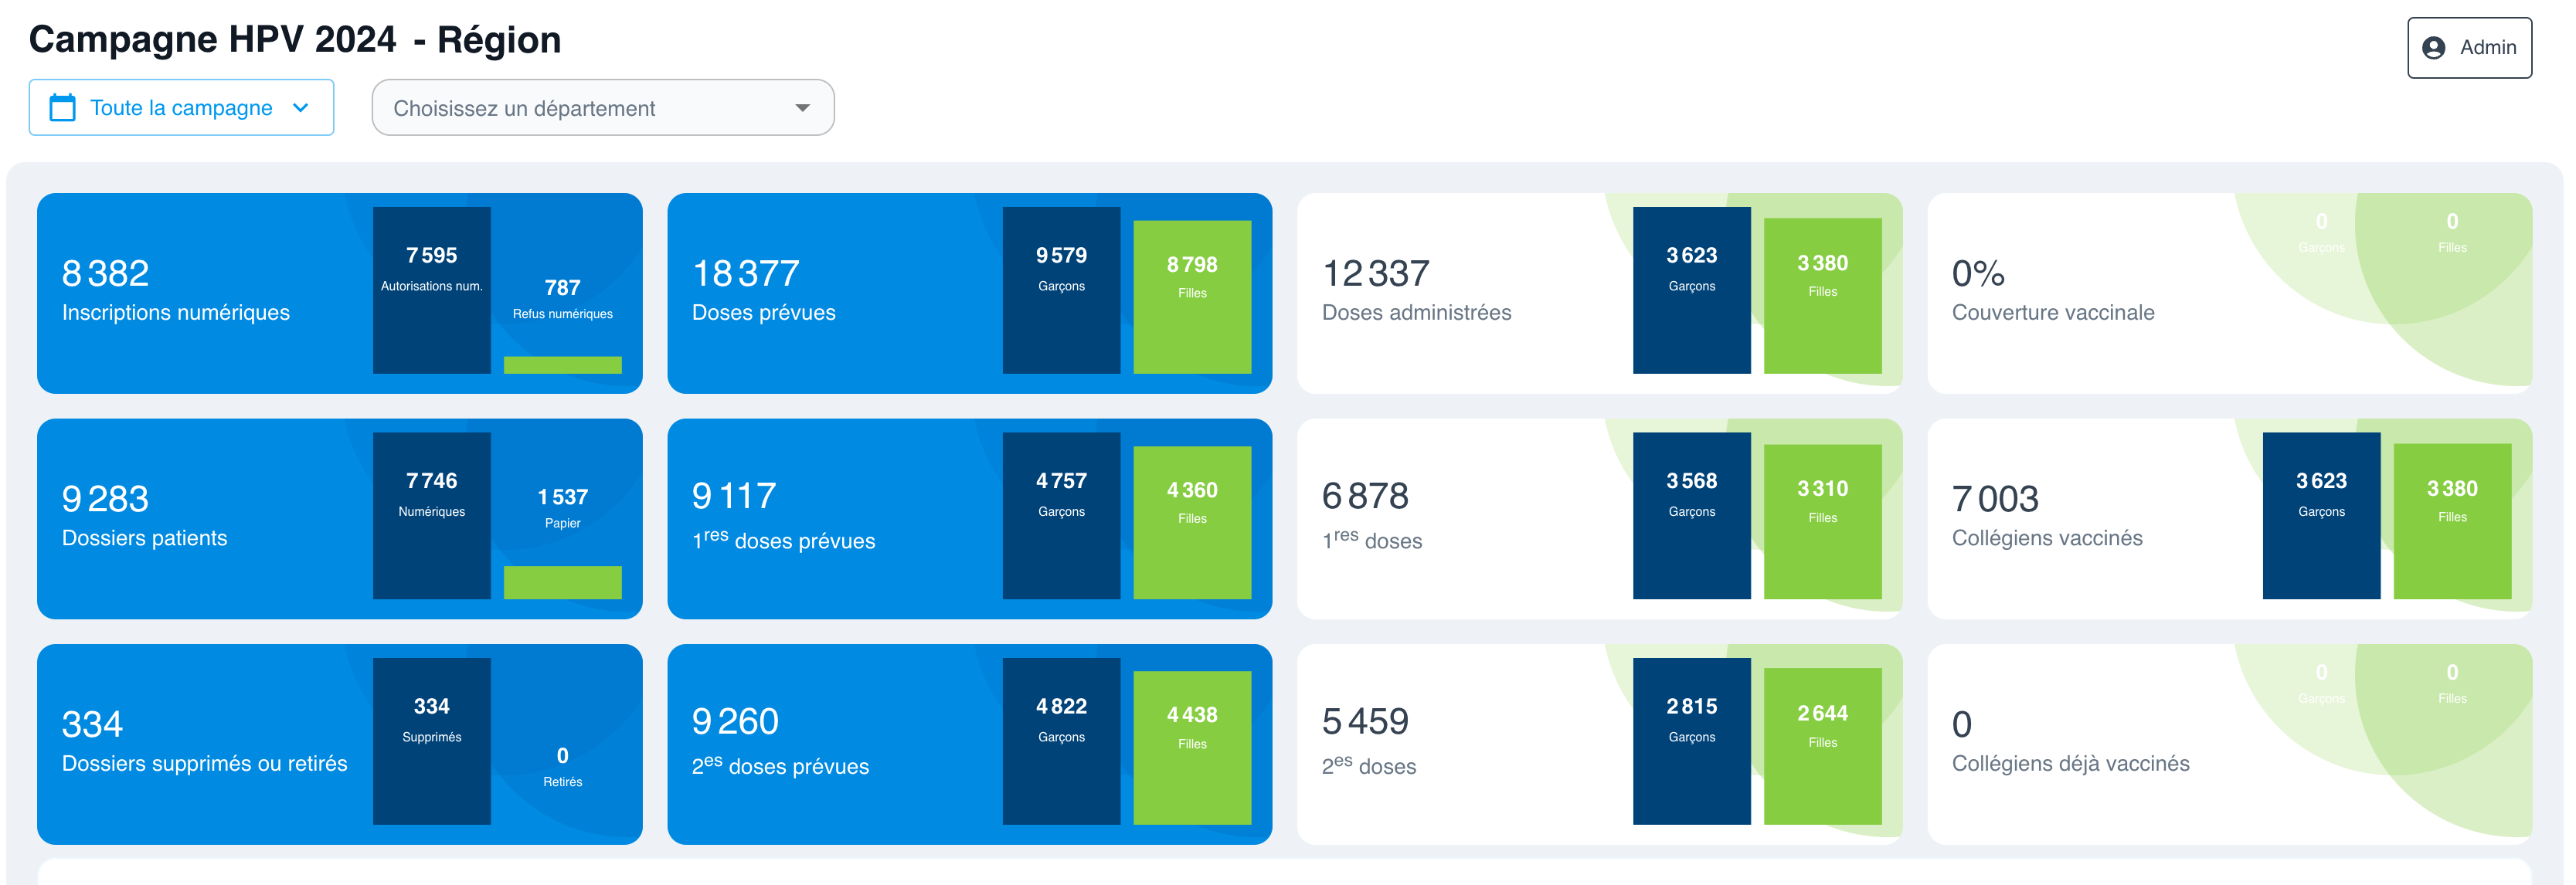Image resolution: width=2576 pixels, height=885 pixels.
Task: Select the 9 579 Garçons bar in Doses prévues
Action: (x=1061, y=290)
